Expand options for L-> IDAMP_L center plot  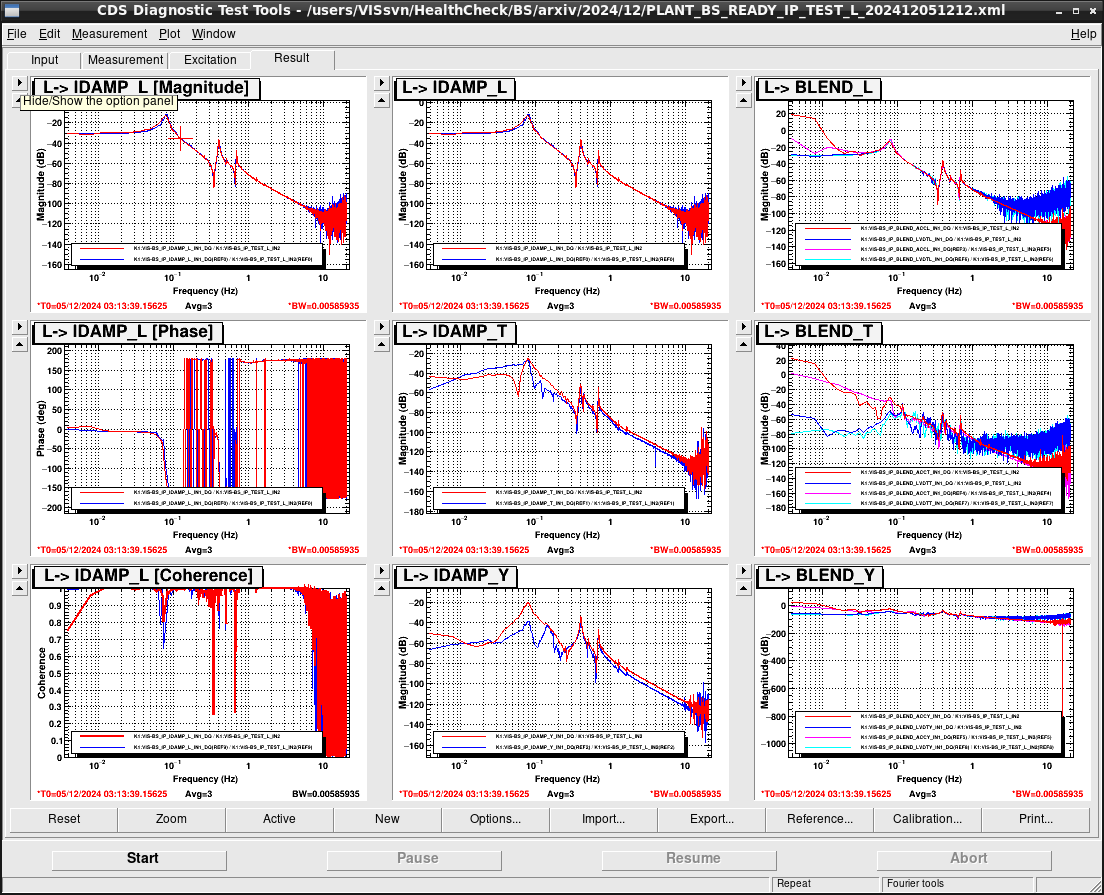382,83
